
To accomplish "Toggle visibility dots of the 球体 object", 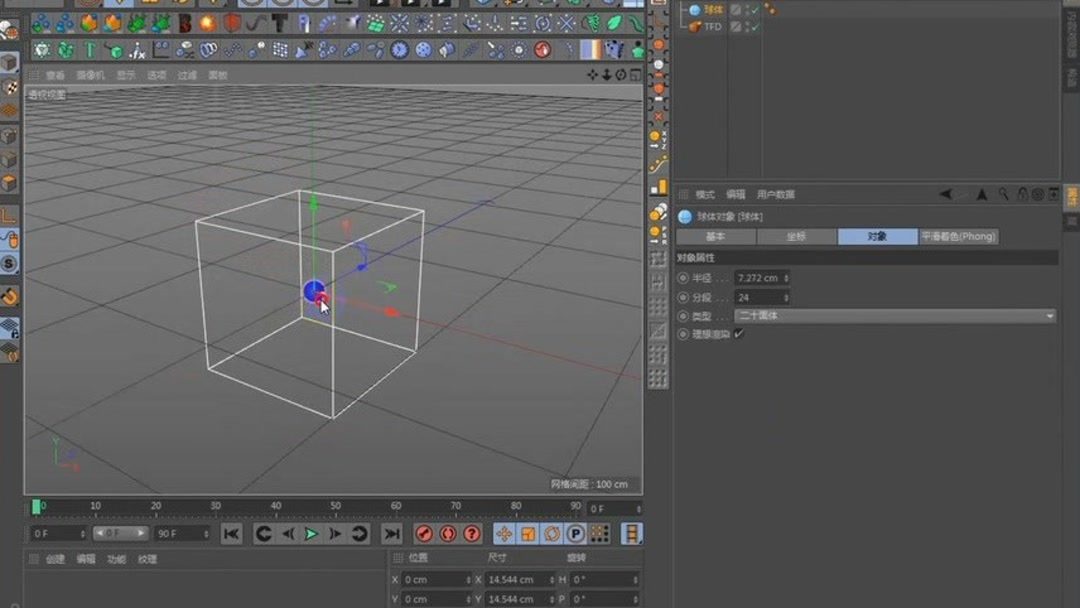I will 748,9.
